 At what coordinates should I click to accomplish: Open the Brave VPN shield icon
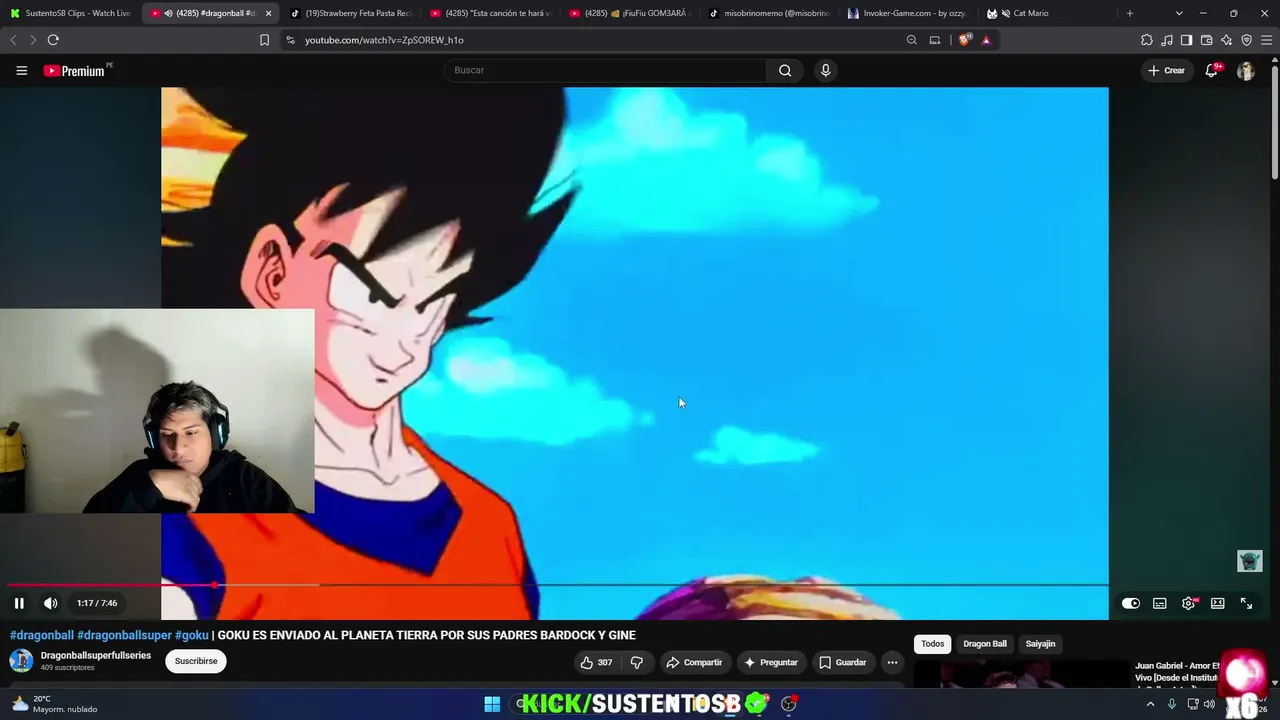[1247, 40]
